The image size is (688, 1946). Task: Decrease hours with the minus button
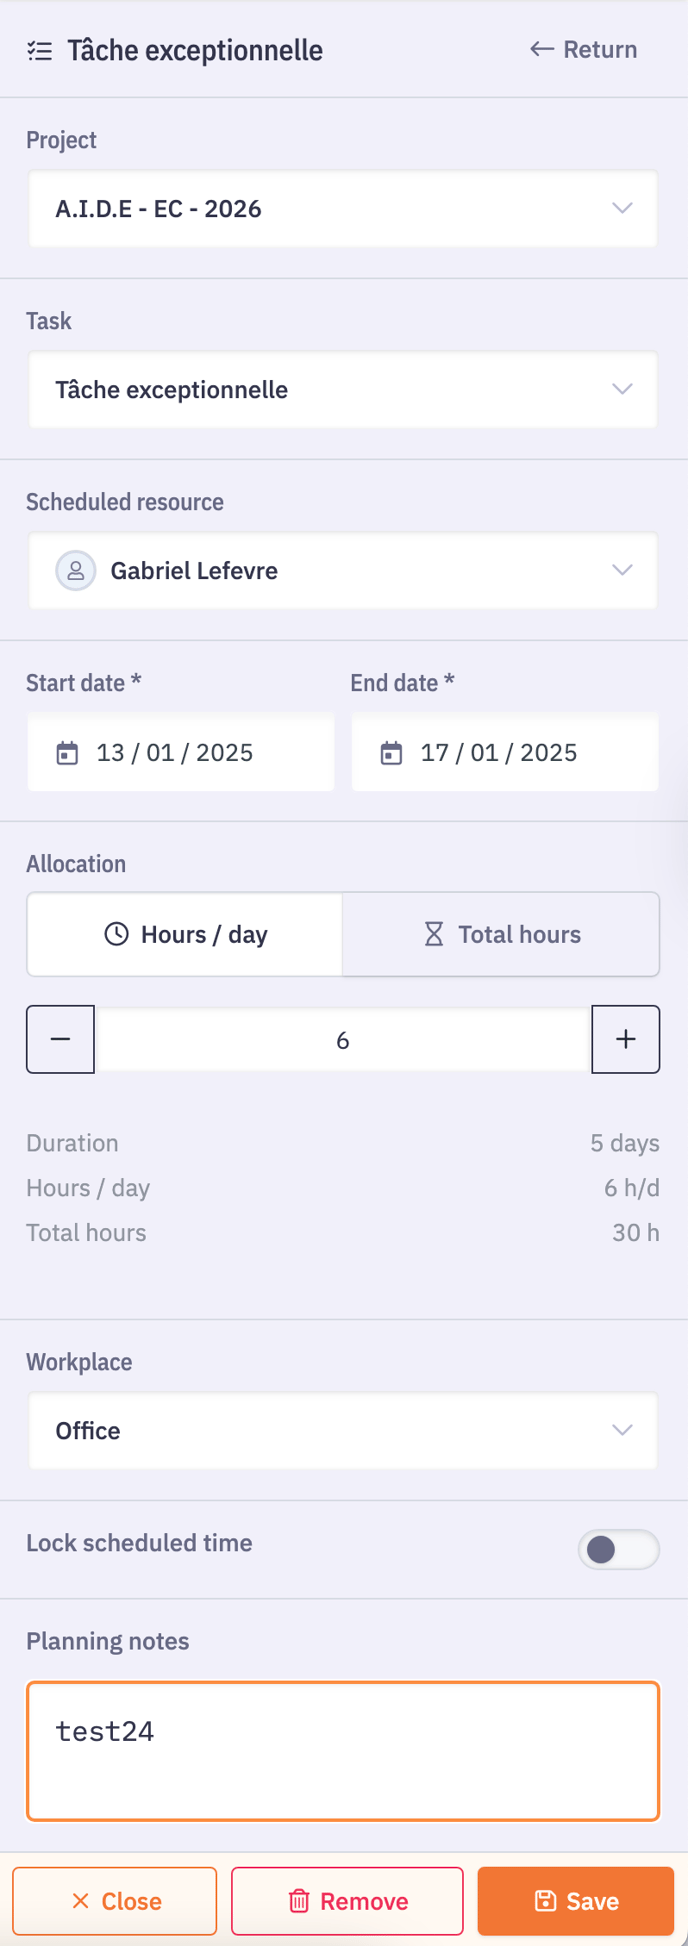coord(60,1040)
